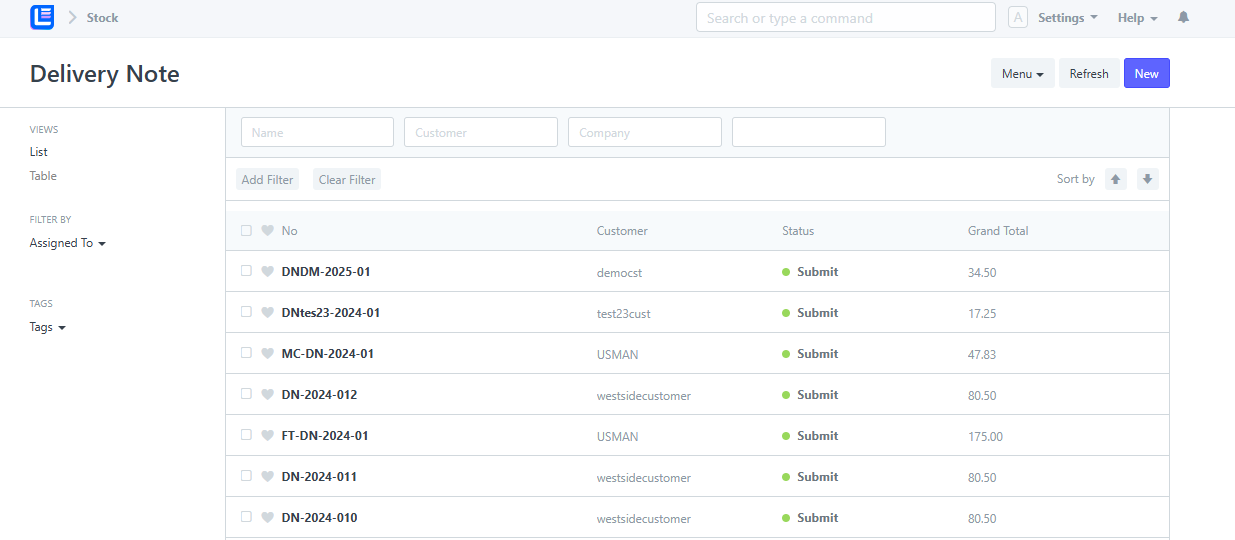Click the user avatar A icon

click(x=1018, y=18)
